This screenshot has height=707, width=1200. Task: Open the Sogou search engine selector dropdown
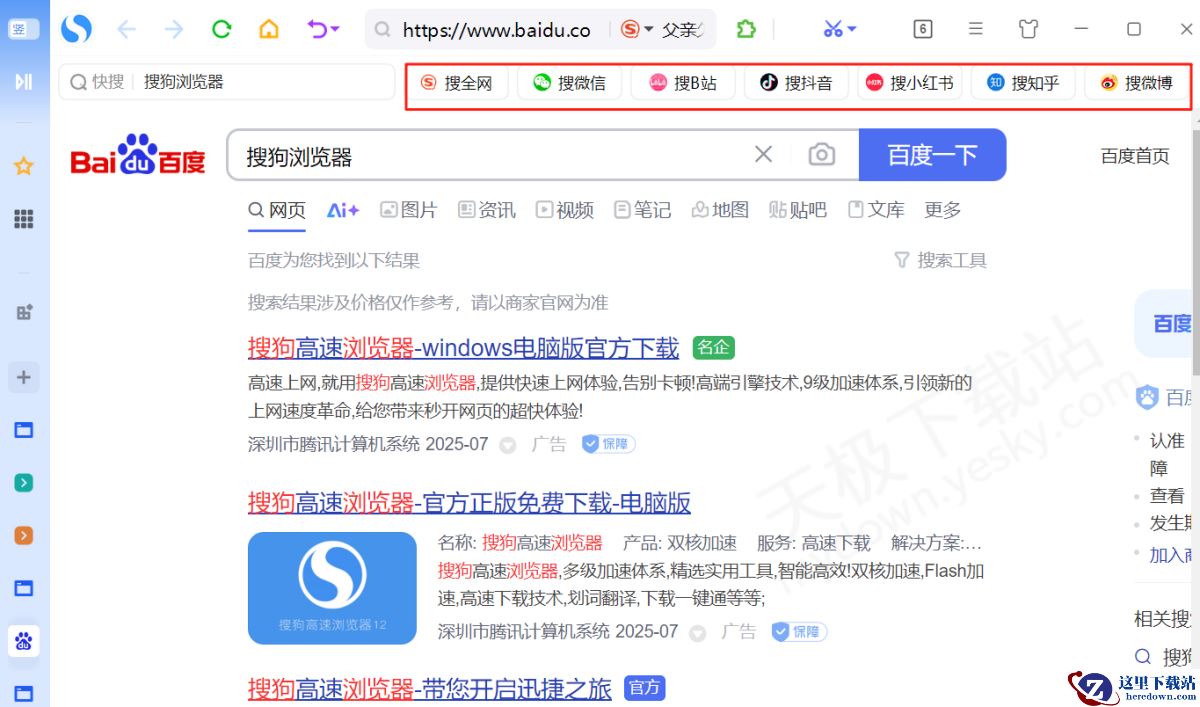[x=637, y=30]
